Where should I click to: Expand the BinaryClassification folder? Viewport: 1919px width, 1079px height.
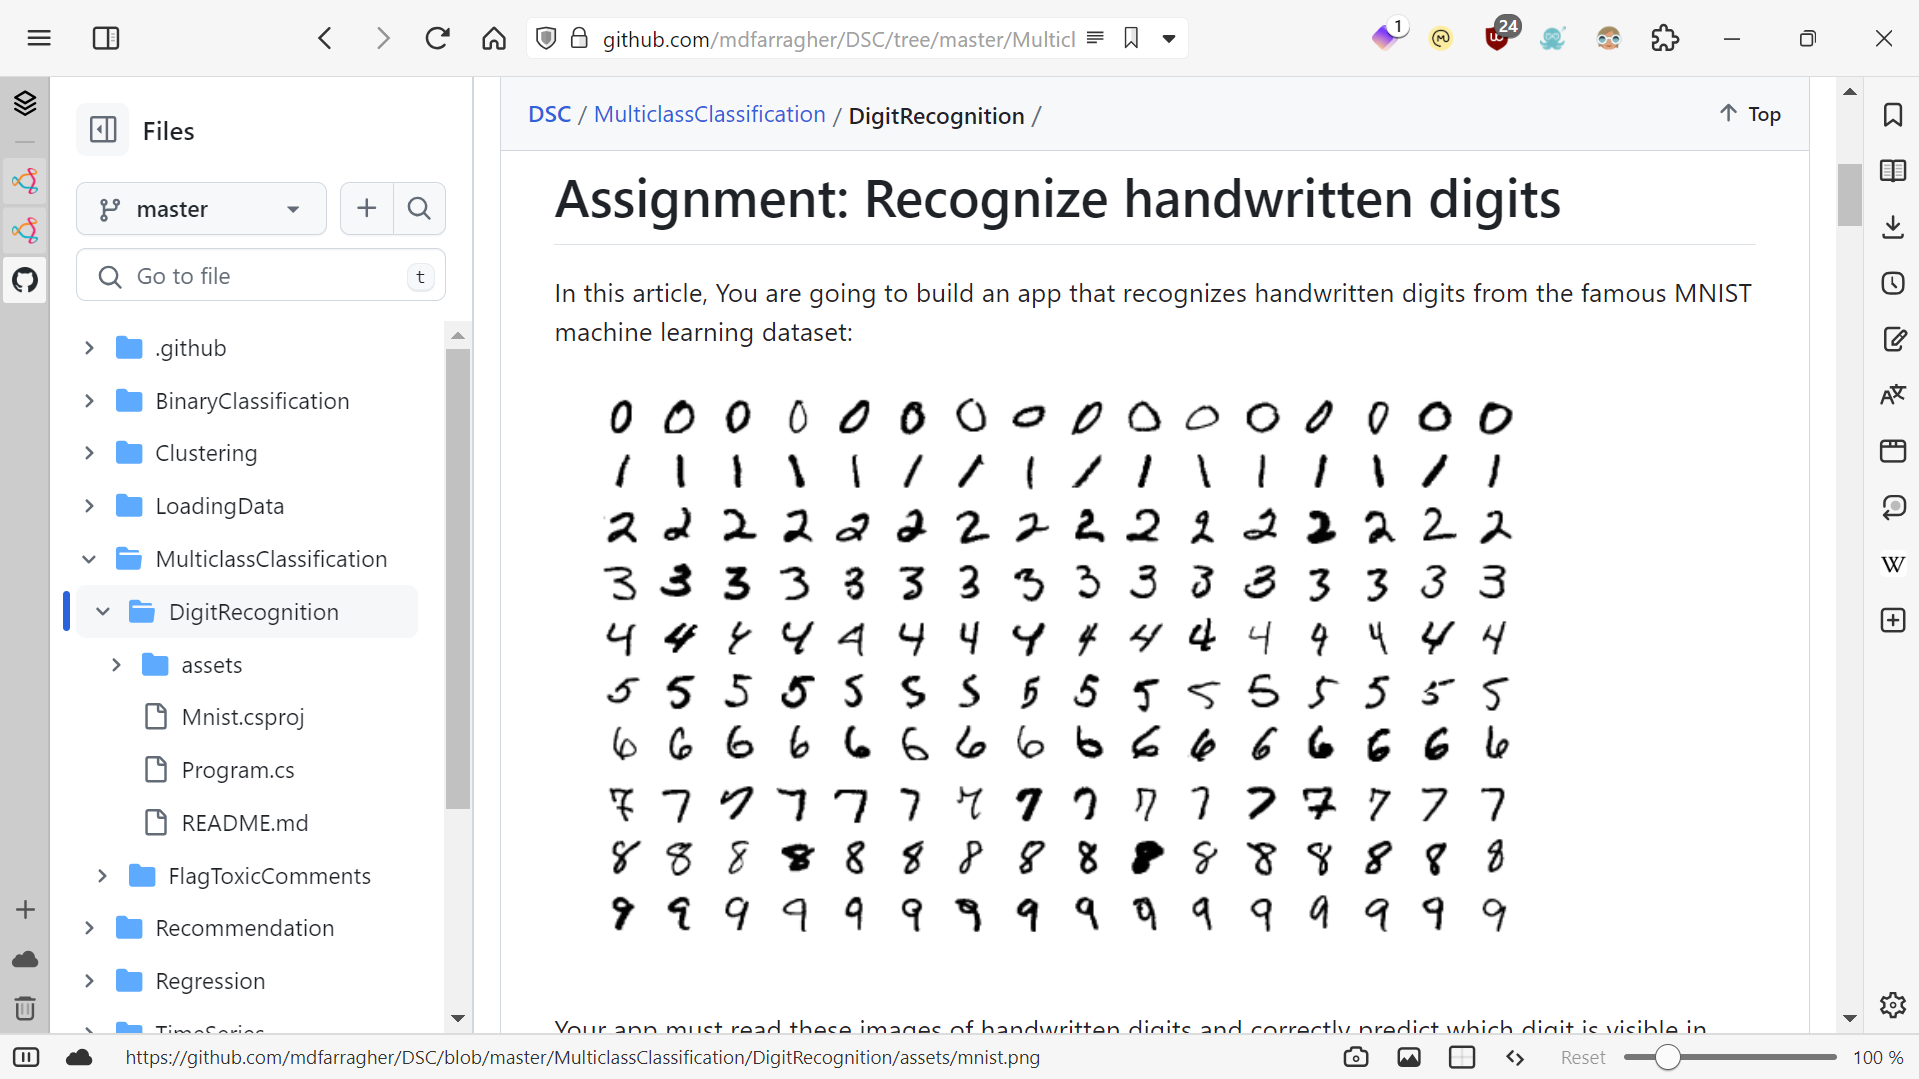click(x=89, y=401)
